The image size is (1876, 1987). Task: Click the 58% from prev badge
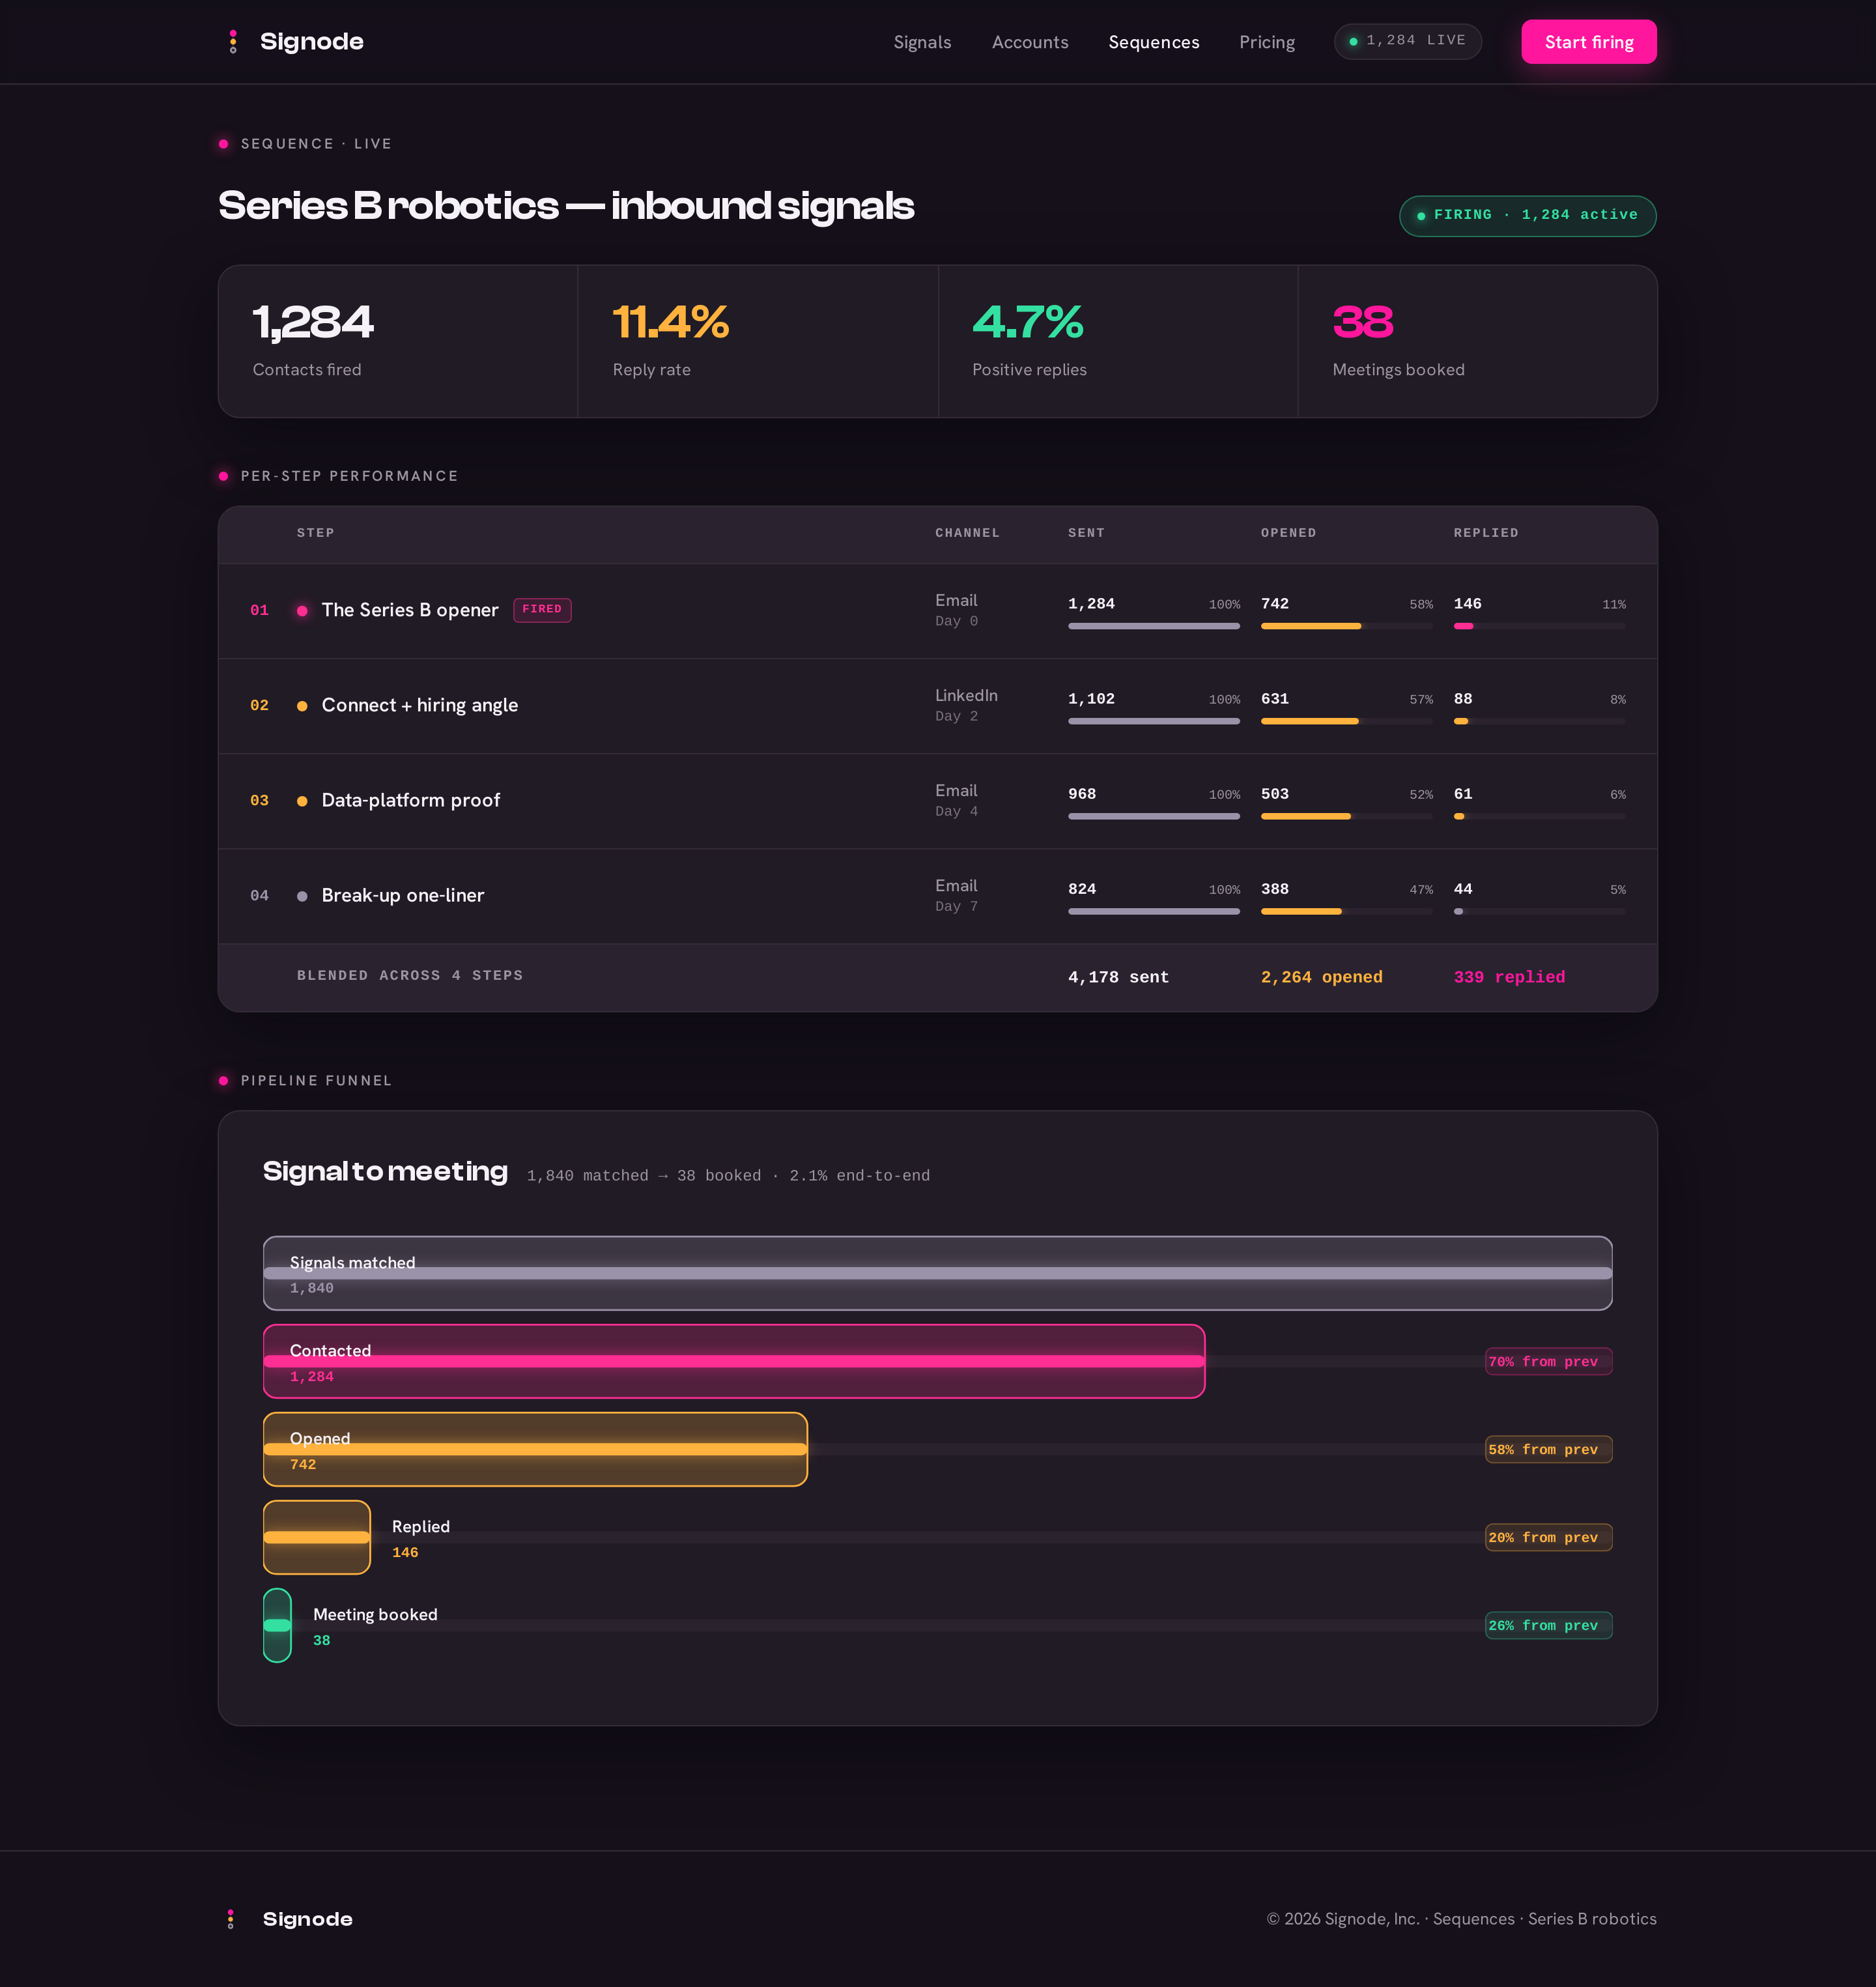pos(1548,1449)
